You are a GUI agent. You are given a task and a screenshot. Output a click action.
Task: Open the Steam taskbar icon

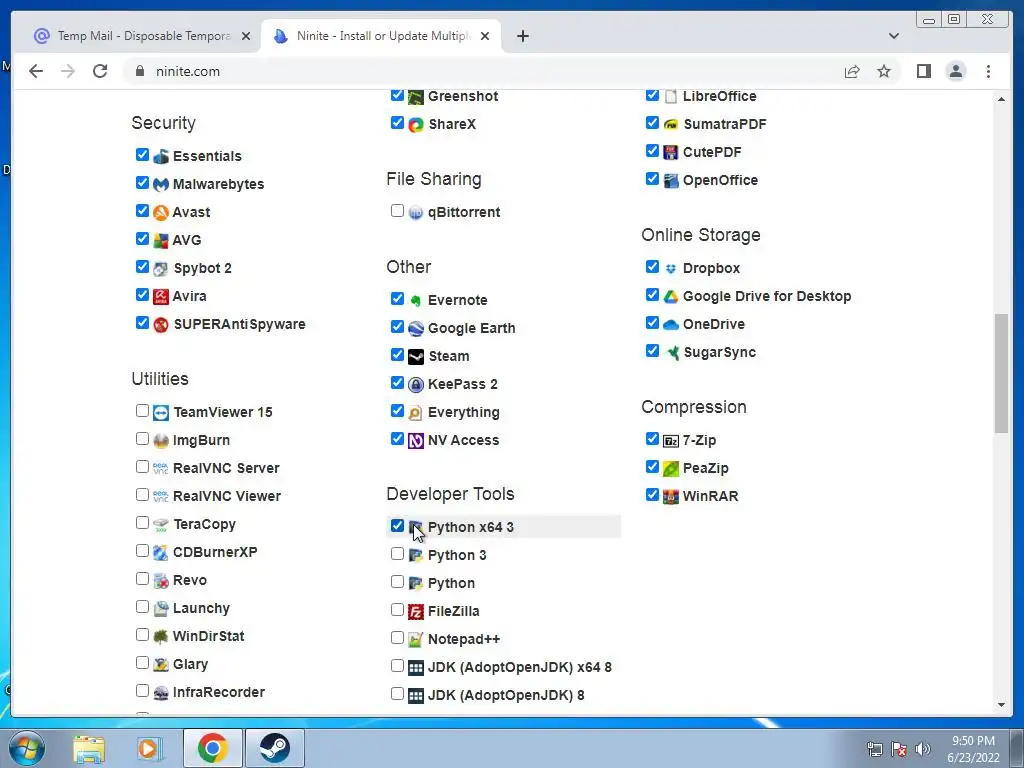pyautogui.click(x=274, y=748)
